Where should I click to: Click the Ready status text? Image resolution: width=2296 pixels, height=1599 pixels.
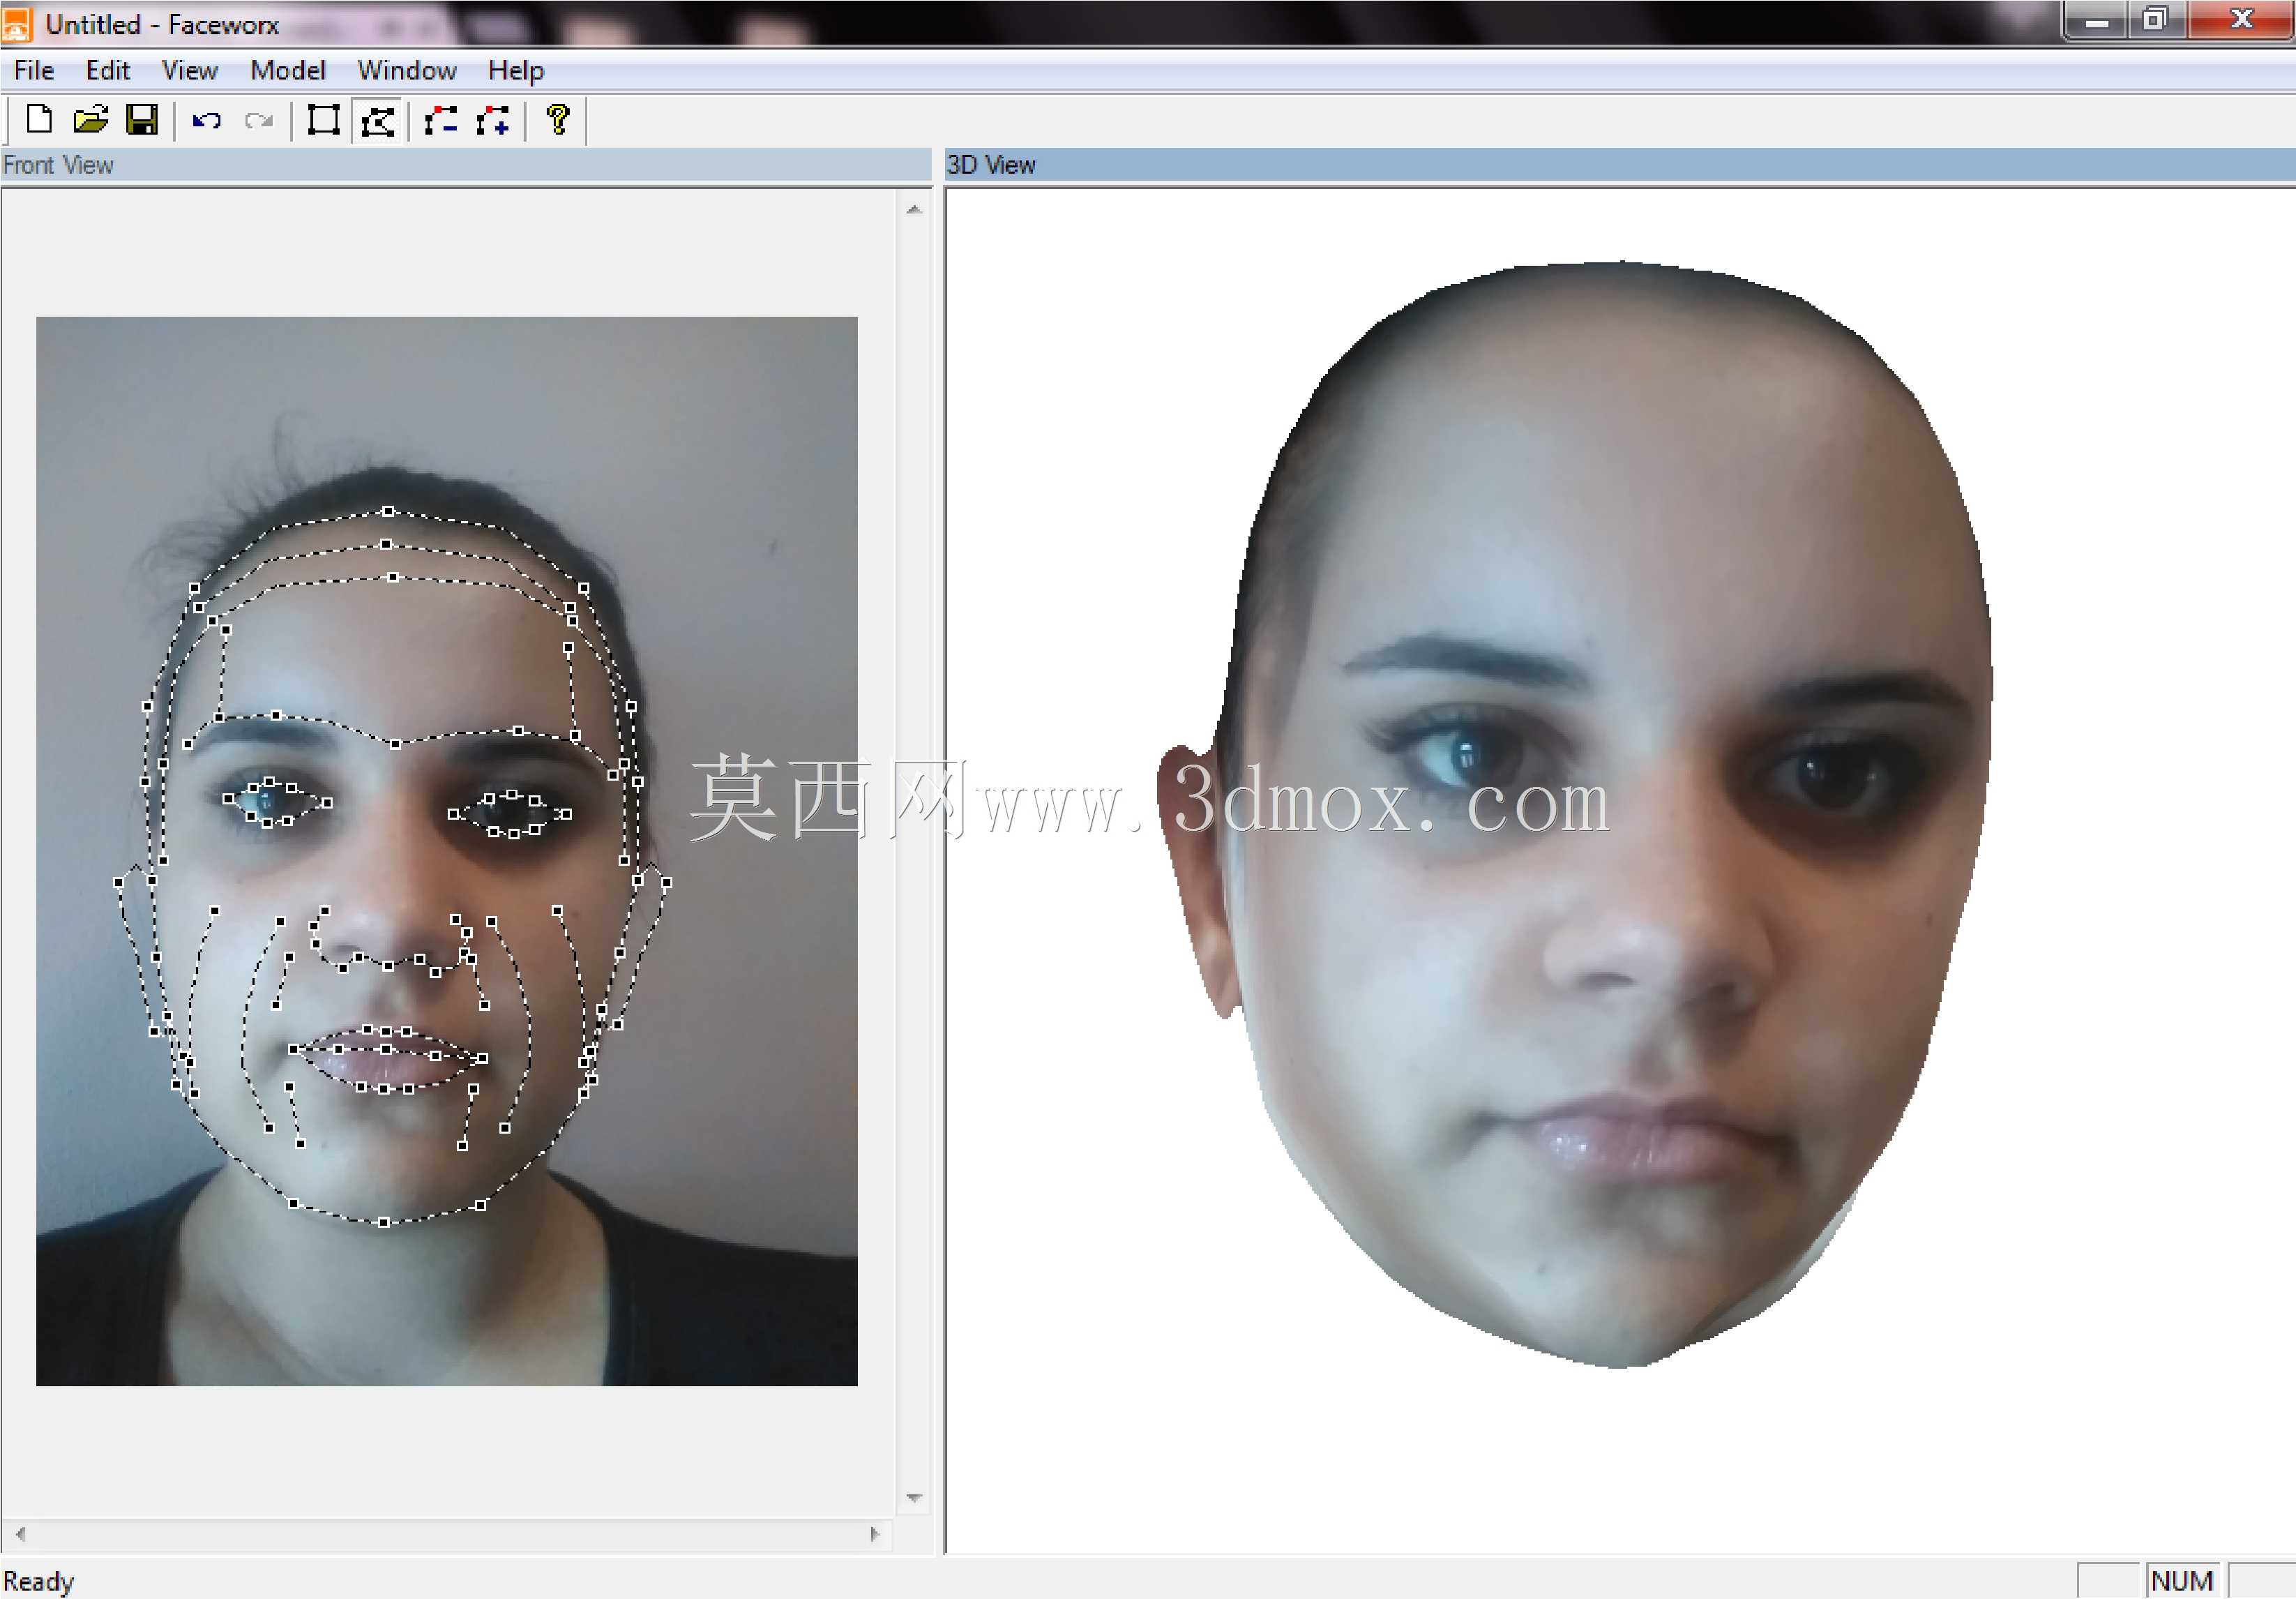(39, 1581)
